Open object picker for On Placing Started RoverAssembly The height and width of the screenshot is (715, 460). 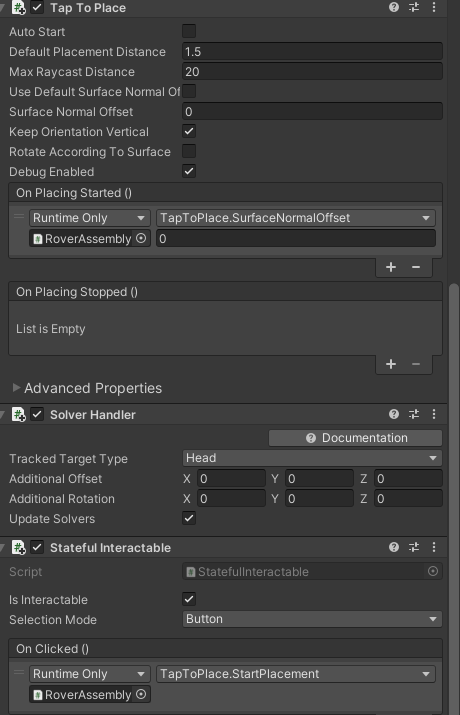(141, 238)
